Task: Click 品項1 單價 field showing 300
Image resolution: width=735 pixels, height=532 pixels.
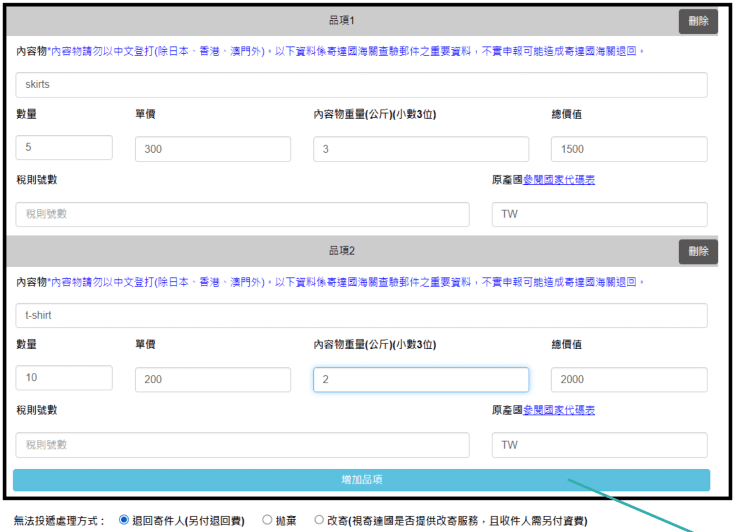Action: (x=213, y=149)
